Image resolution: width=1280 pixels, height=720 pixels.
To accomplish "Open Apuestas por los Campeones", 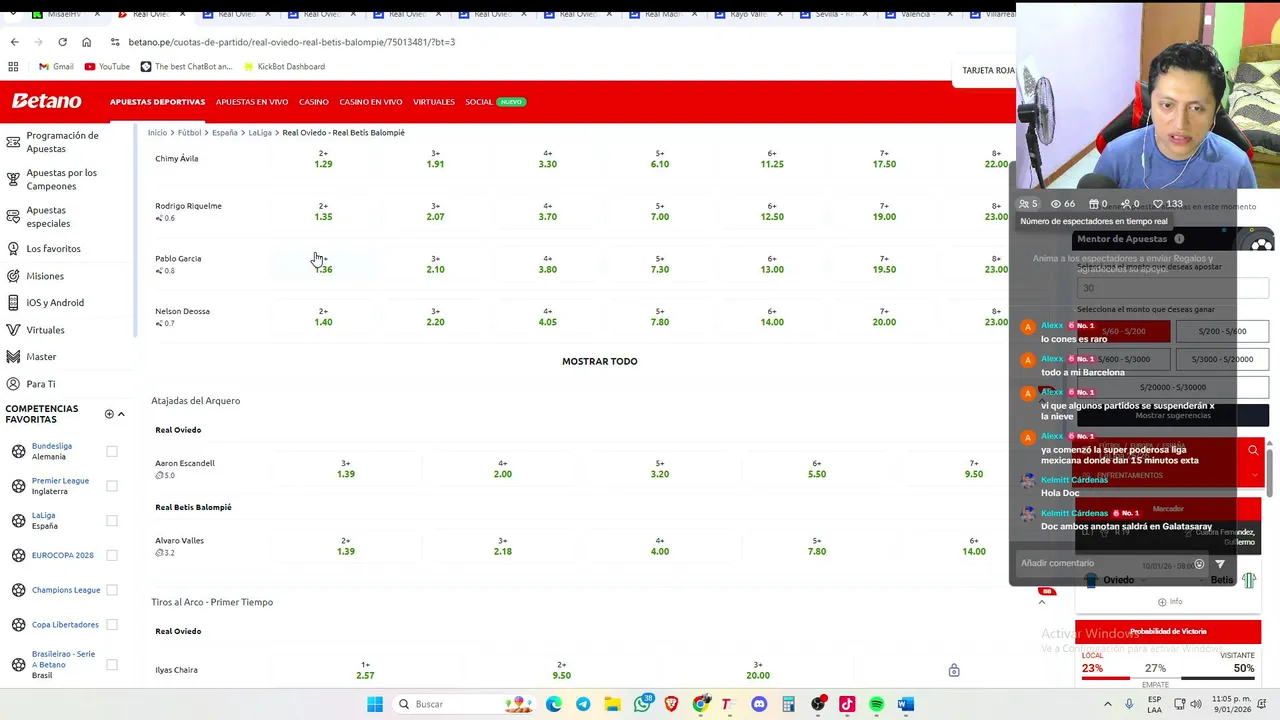I will coord(61,179).
